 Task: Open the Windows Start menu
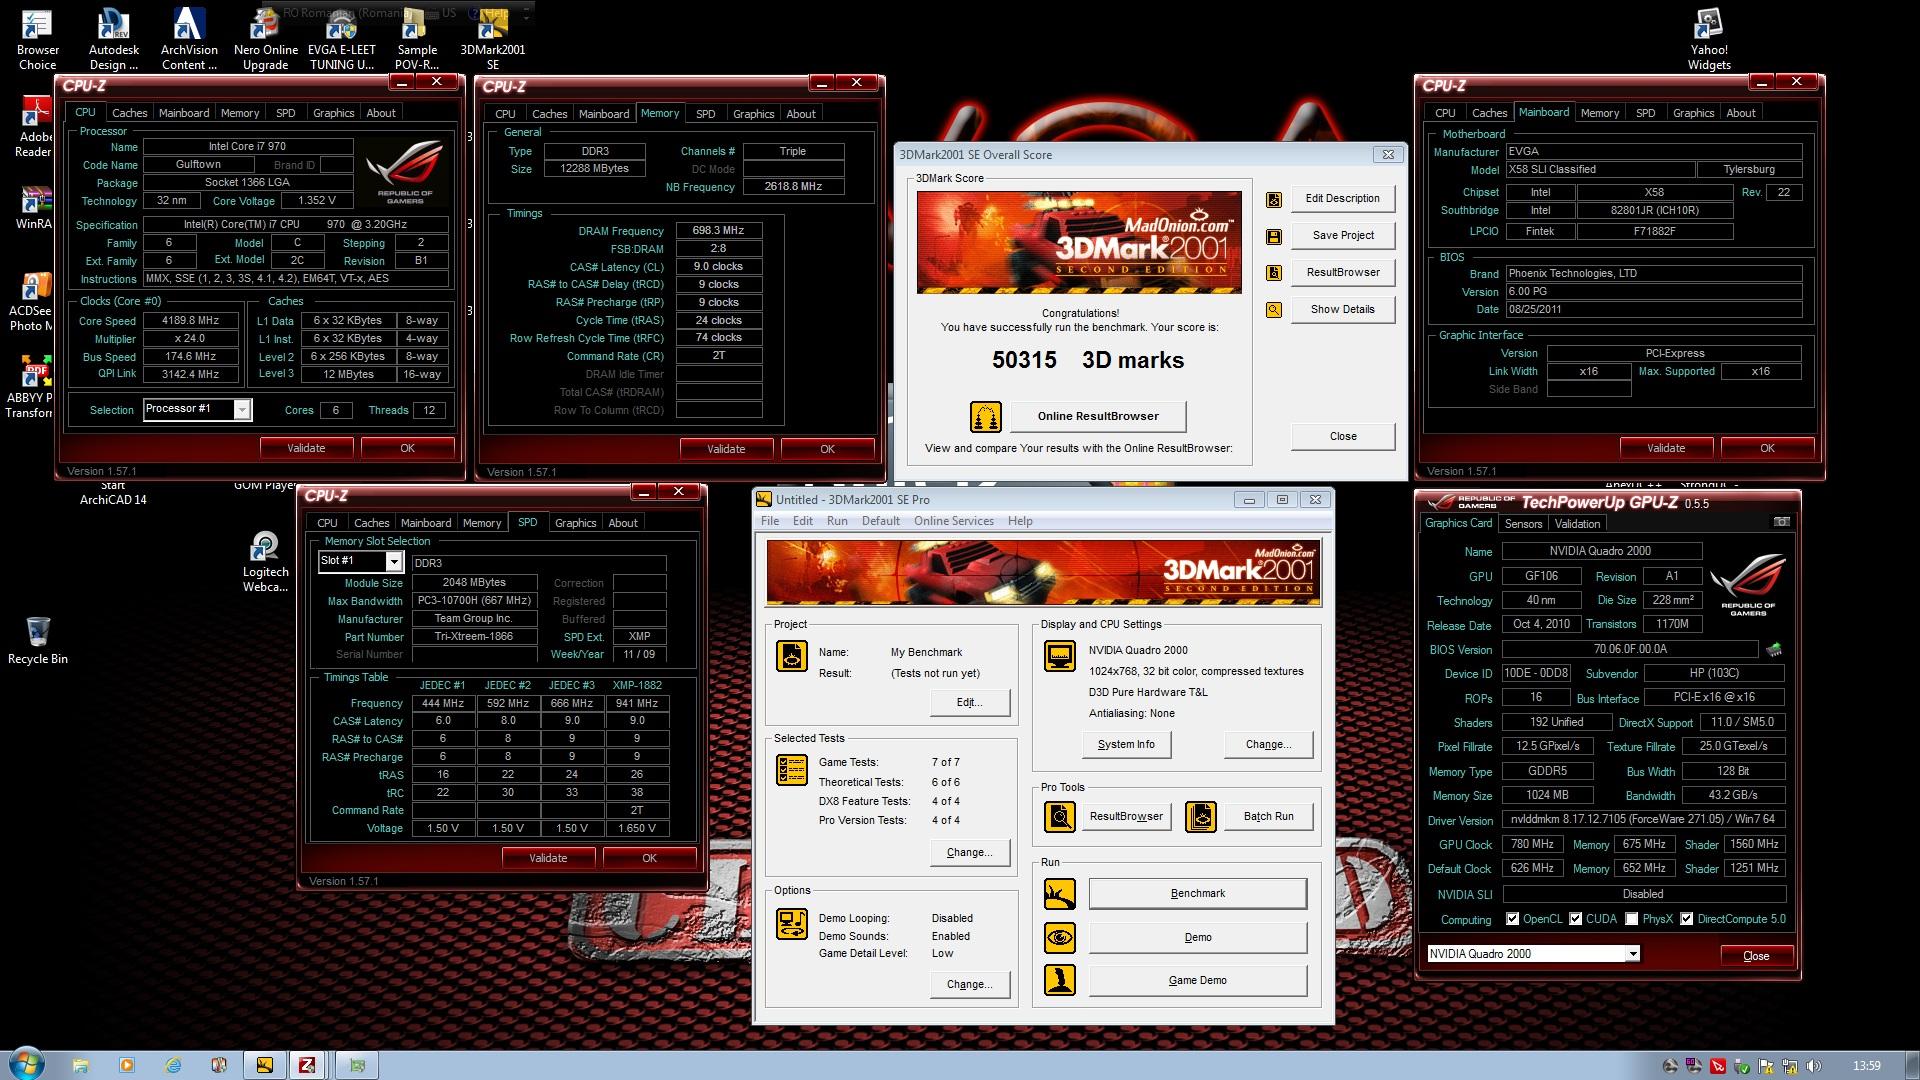pos(25,1062)
